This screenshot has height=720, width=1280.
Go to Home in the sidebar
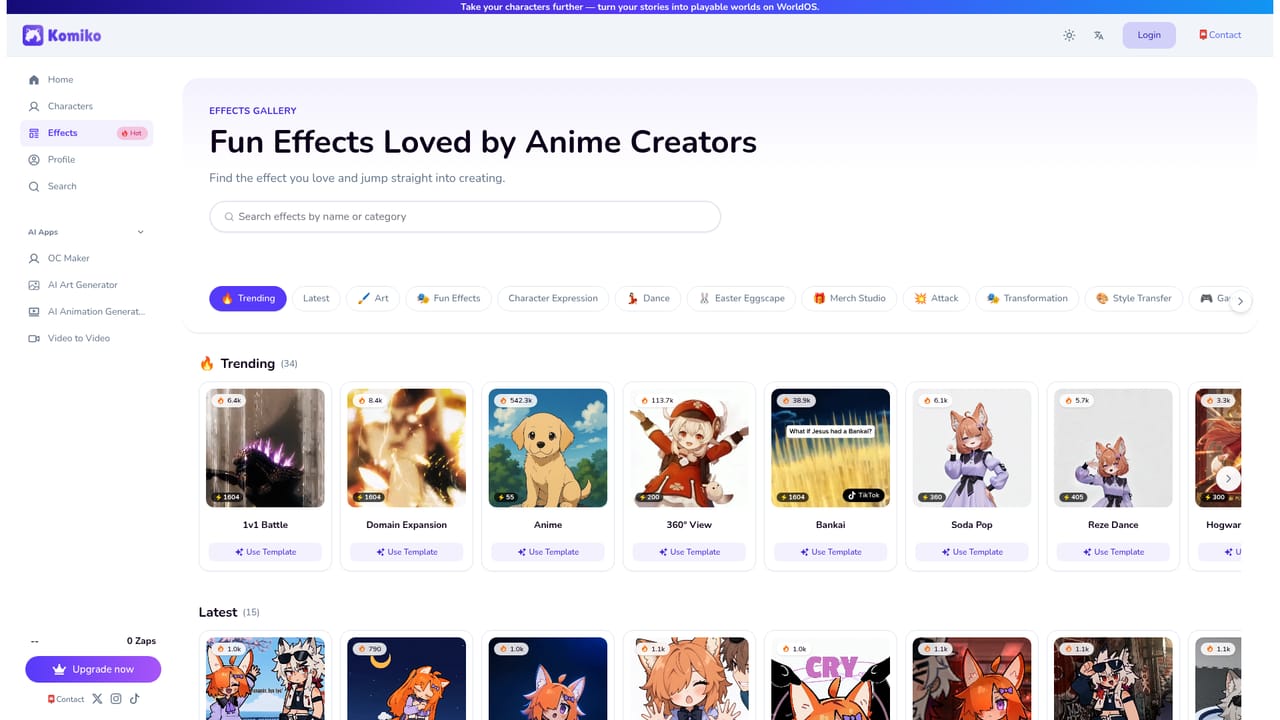(86, 79)
